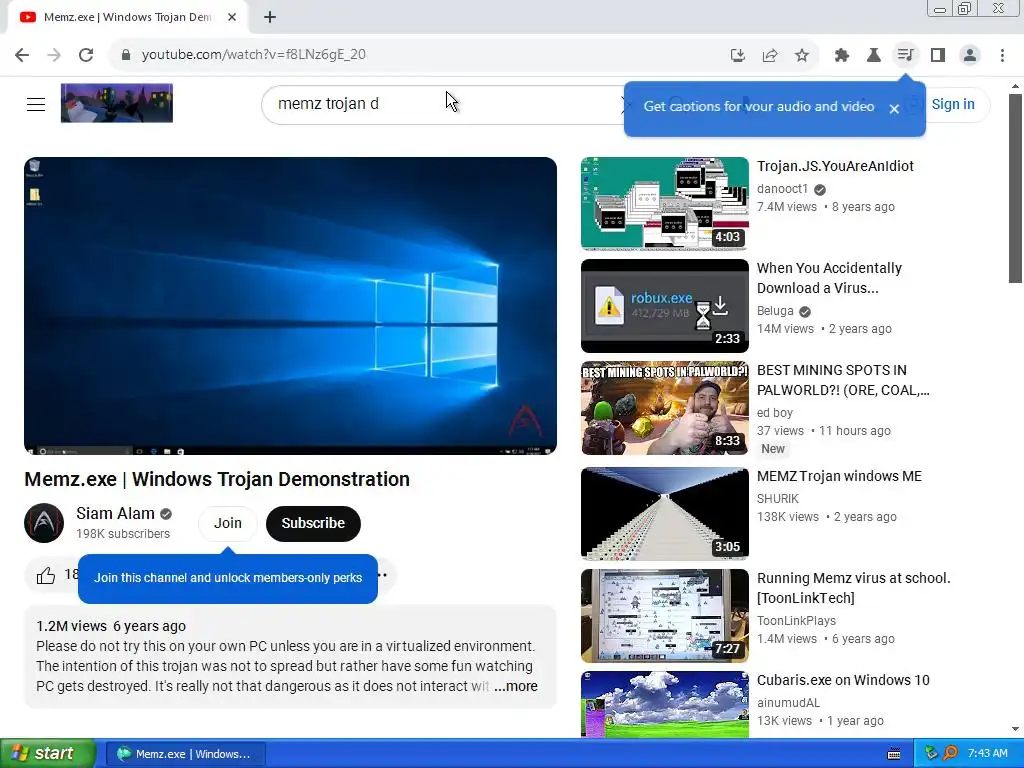Click the Sign in button
This screenshot has width=1024, height=768.
(x=953, y=104)
